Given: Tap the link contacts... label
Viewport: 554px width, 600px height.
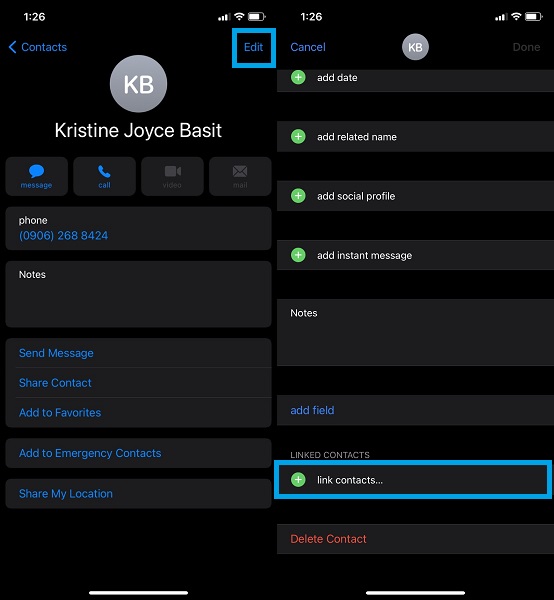Looking at the screenshot, I should coord(350,480).
